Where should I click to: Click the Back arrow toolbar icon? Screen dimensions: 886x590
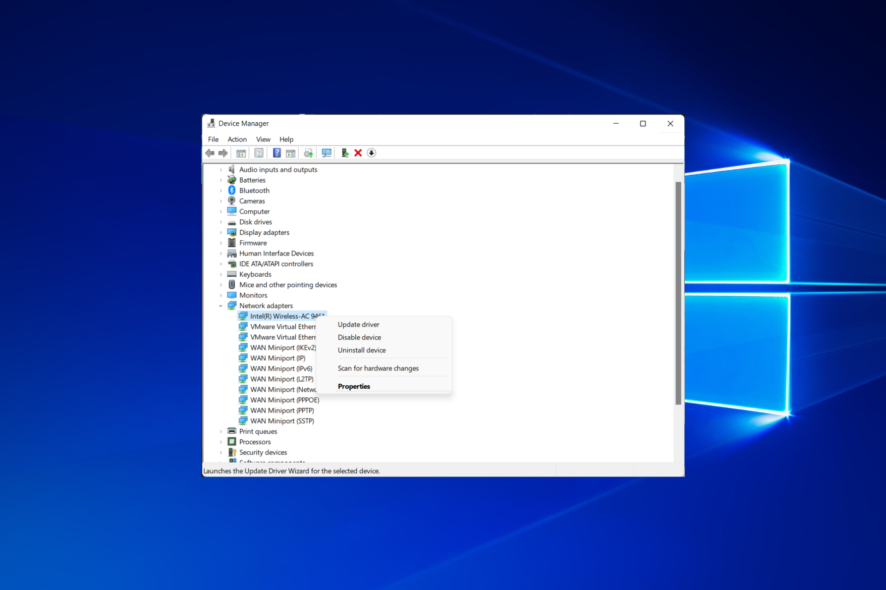(x=210, y=153)
